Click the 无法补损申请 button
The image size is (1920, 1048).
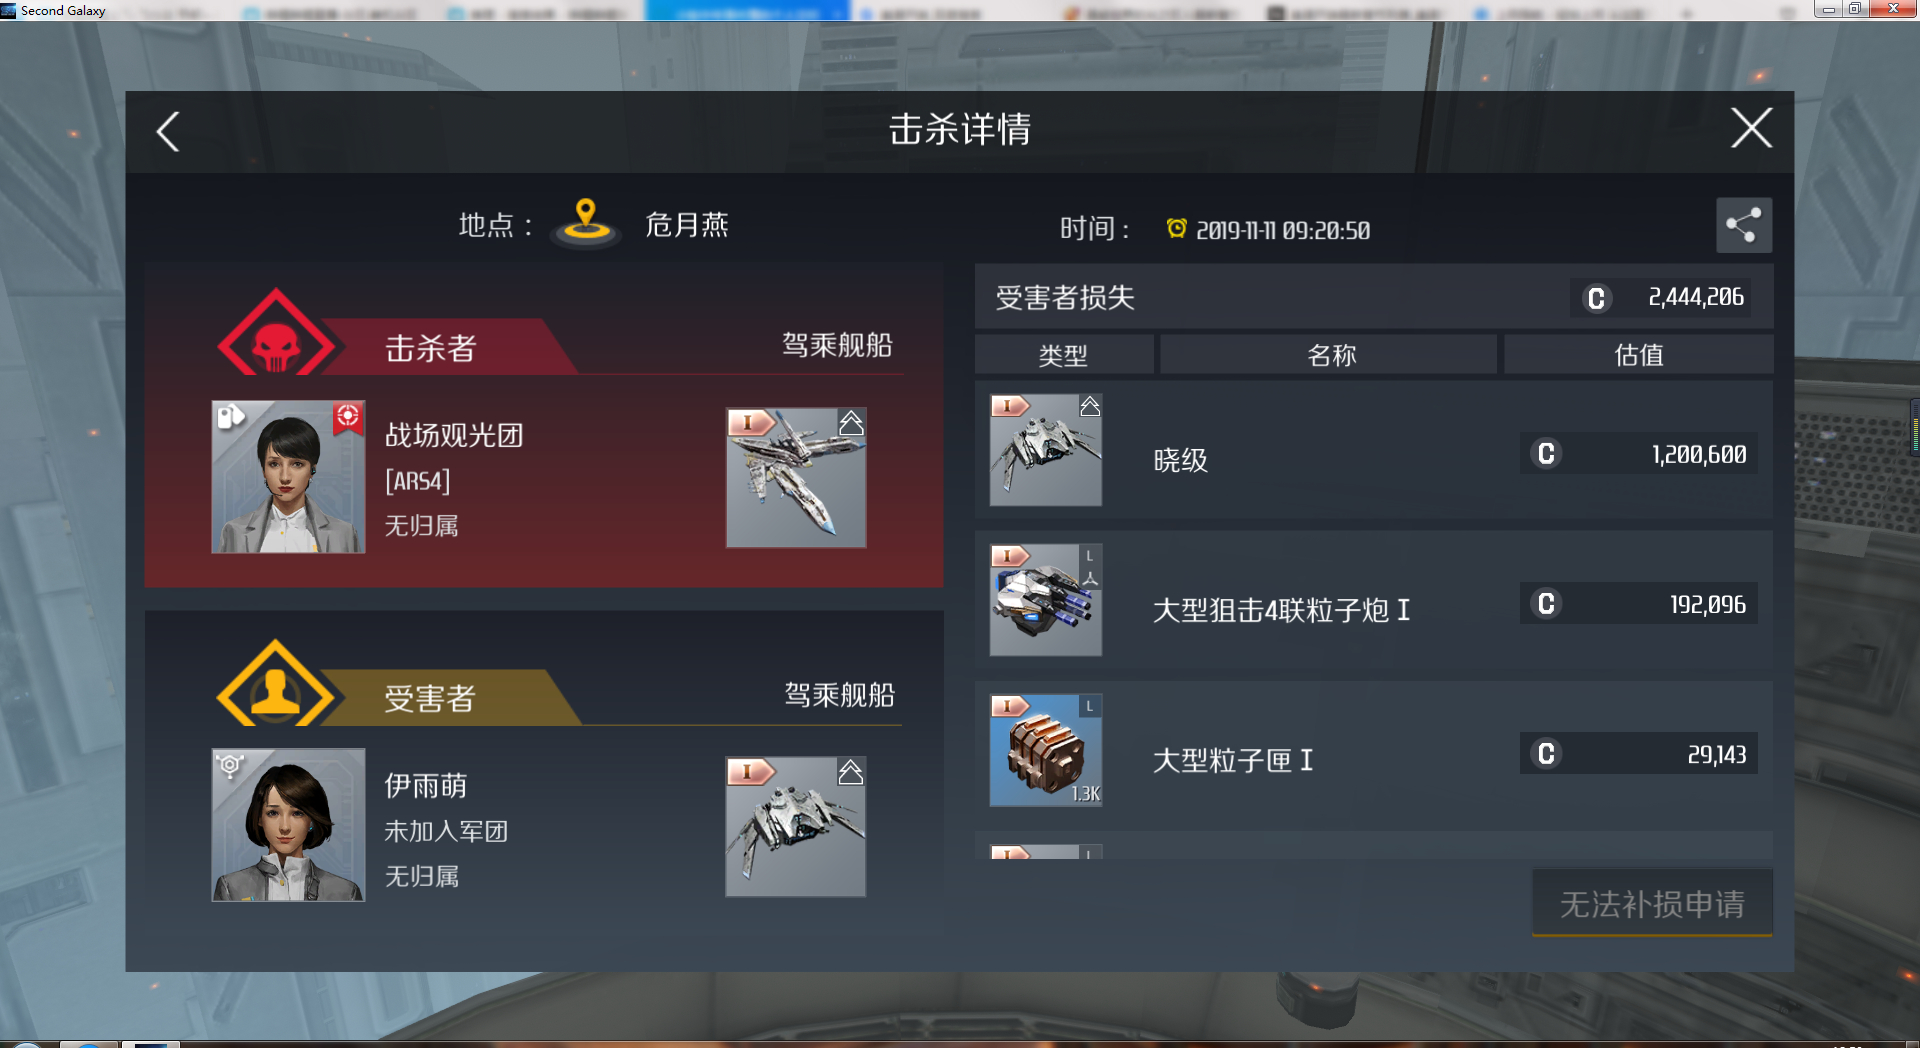1652,903
